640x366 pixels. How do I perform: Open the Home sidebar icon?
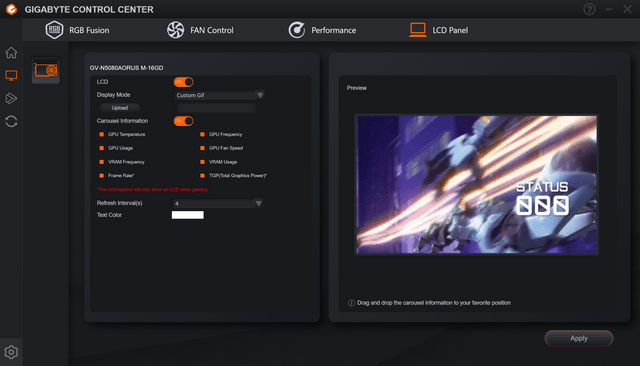pos(11,53)
